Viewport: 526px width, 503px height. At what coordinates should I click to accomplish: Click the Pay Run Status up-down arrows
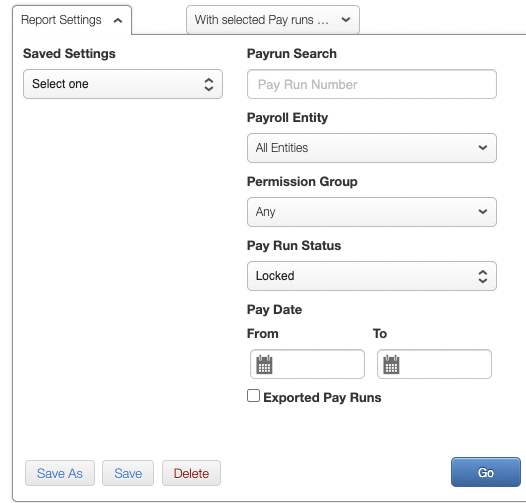tap(482, 276)
